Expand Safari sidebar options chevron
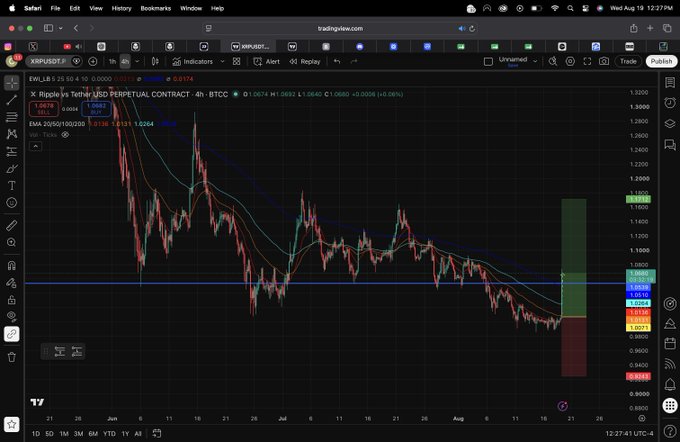This screenshot has height=442, width=680. coord(60,28)
